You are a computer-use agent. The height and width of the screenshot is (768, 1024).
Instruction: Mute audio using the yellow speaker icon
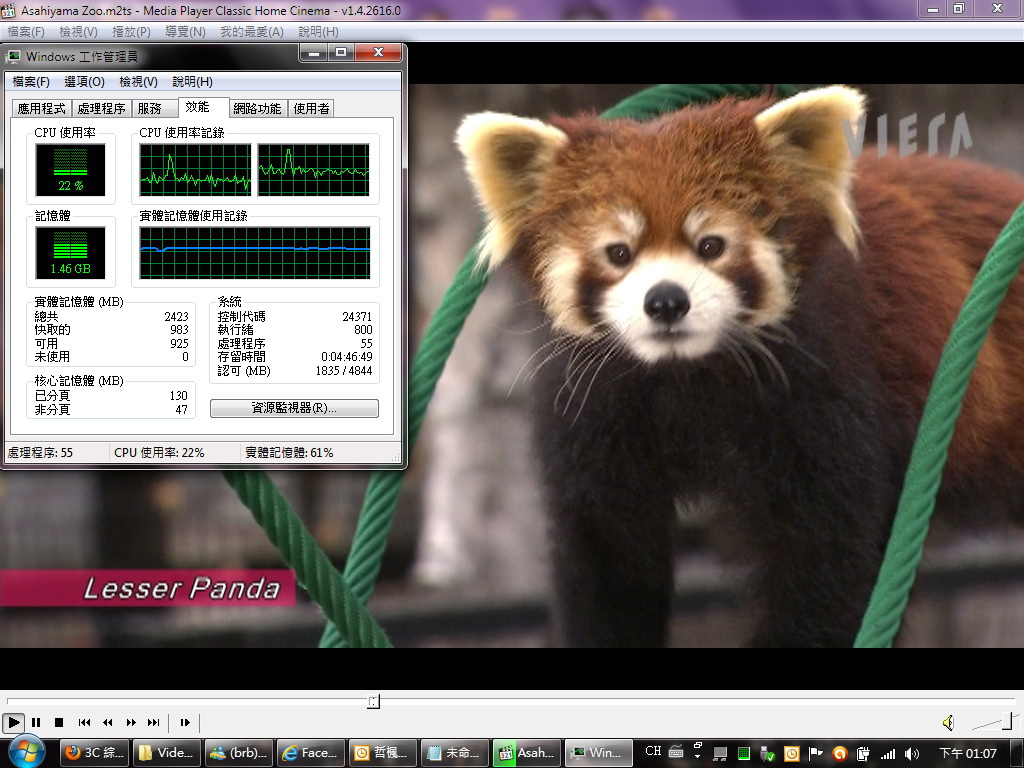948,722
